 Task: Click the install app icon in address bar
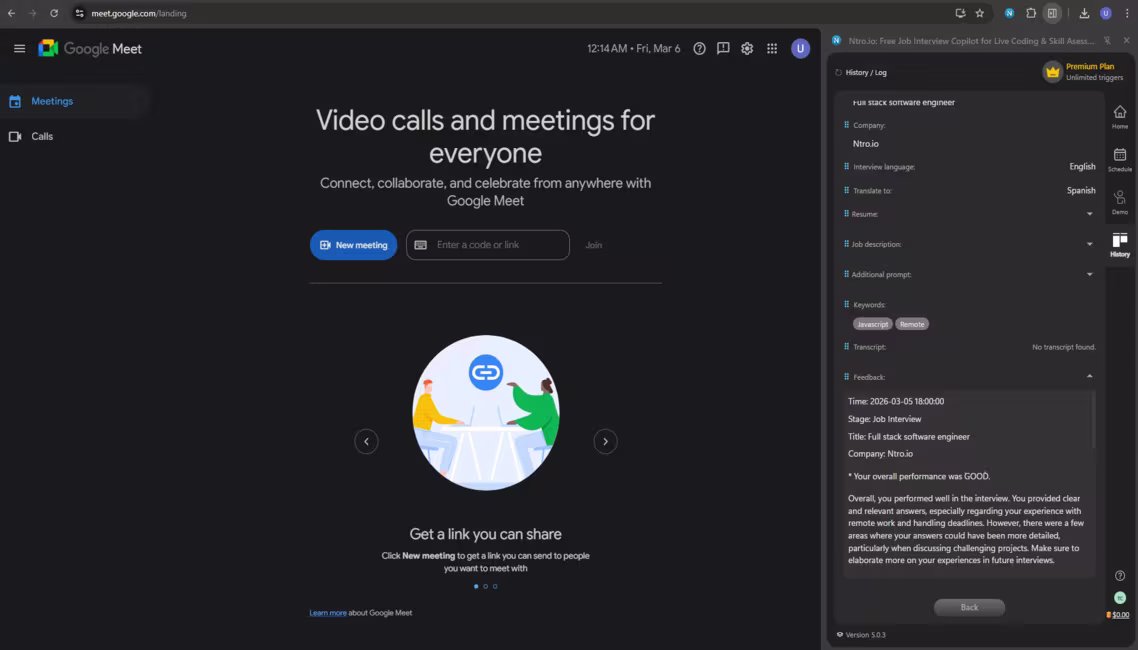tap(960, 13)
